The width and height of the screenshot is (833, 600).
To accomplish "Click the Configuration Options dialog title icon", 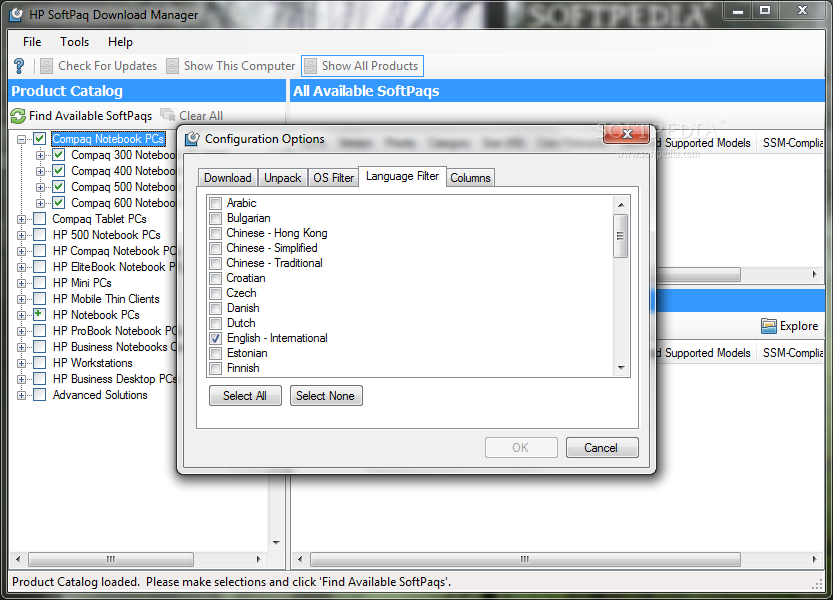I will point(192,139).
